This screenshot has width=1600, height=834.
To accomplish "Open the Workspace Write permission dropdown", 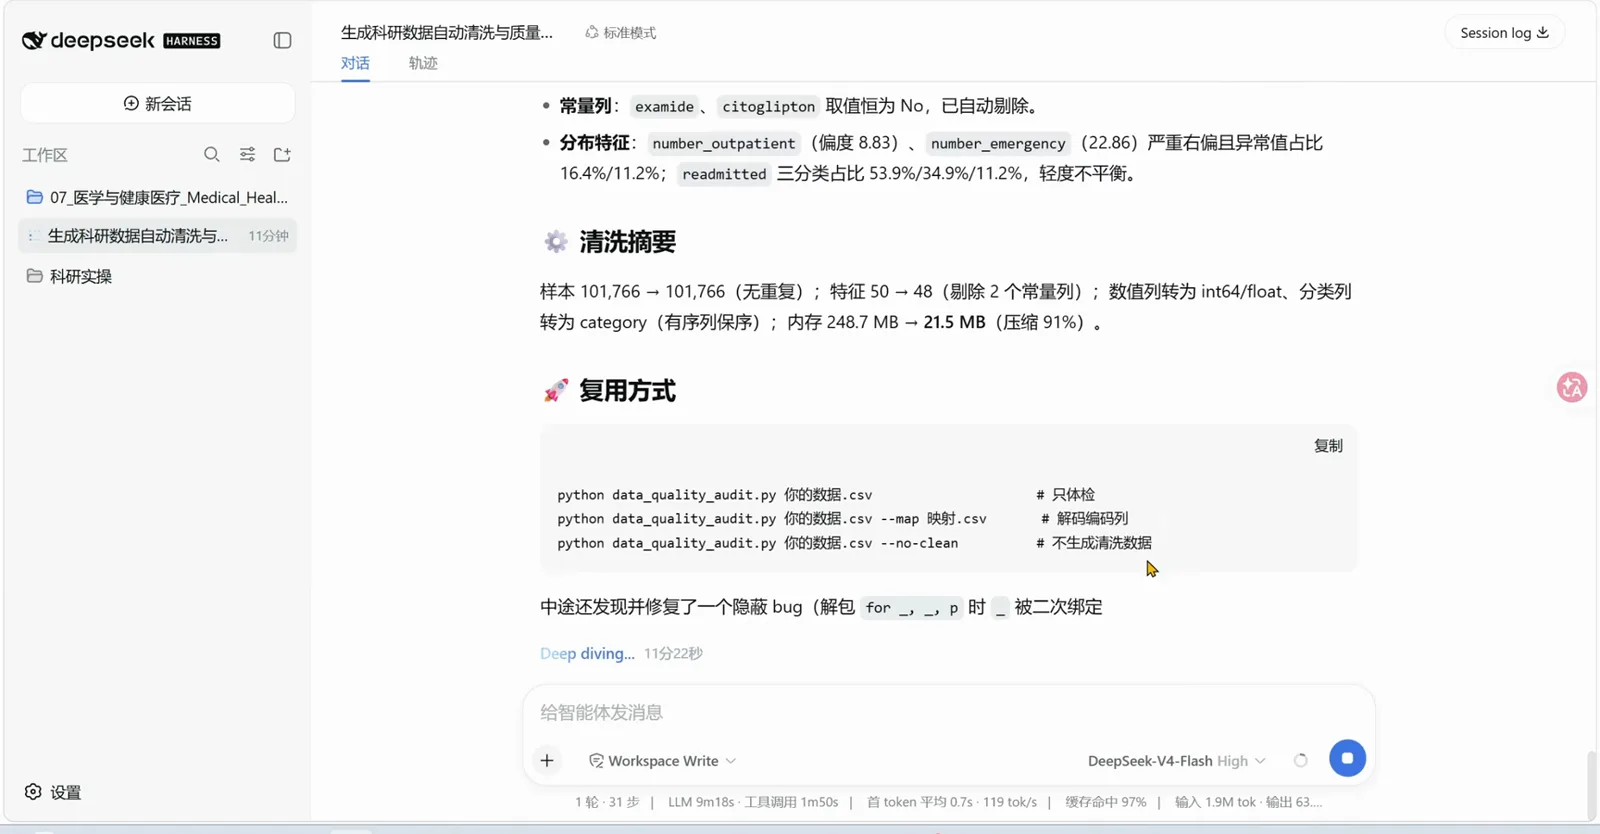I will [663, 761].
